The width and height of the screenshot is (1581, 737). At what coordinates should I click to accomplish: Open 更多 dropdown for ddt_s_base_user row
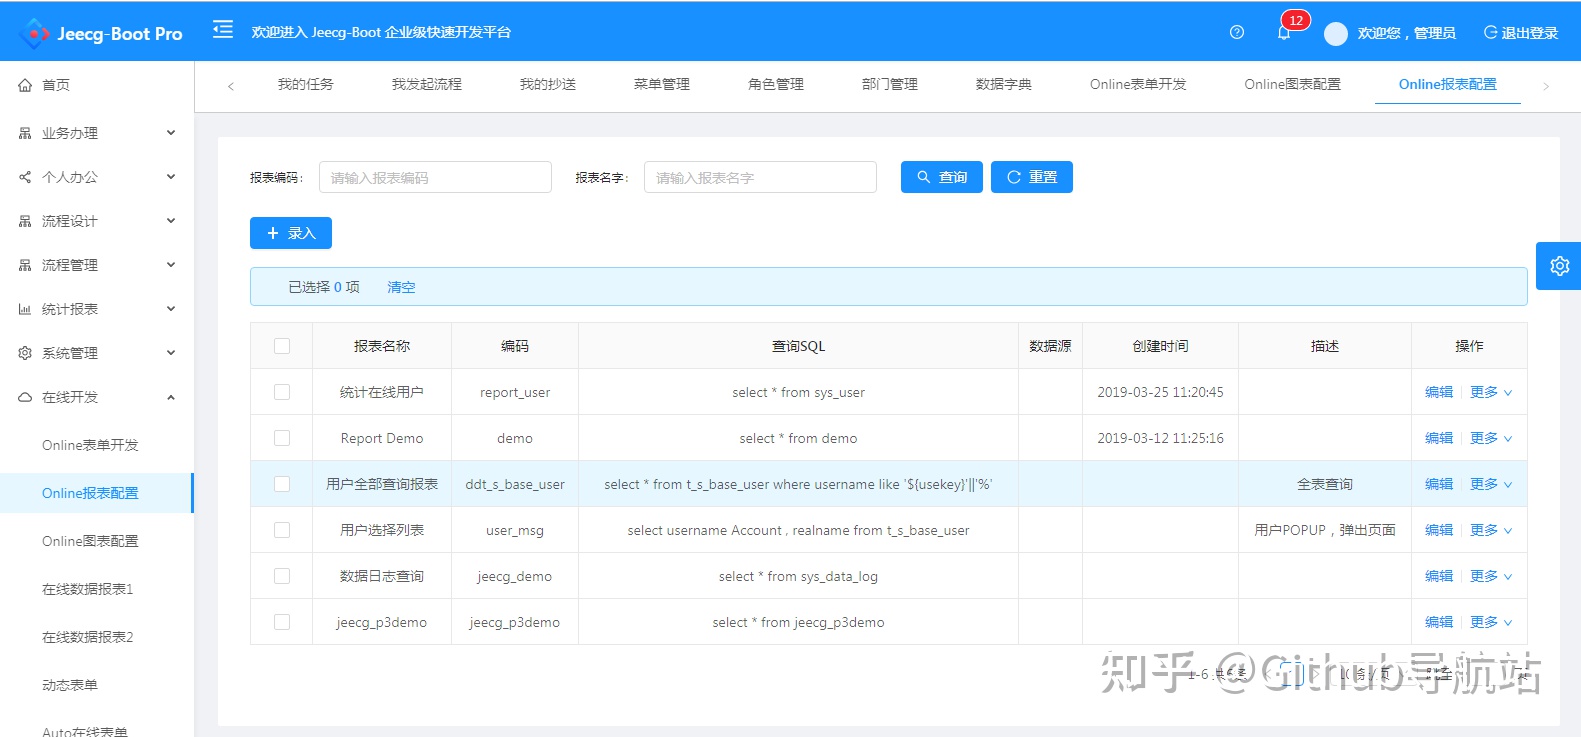coord(1491,484)
